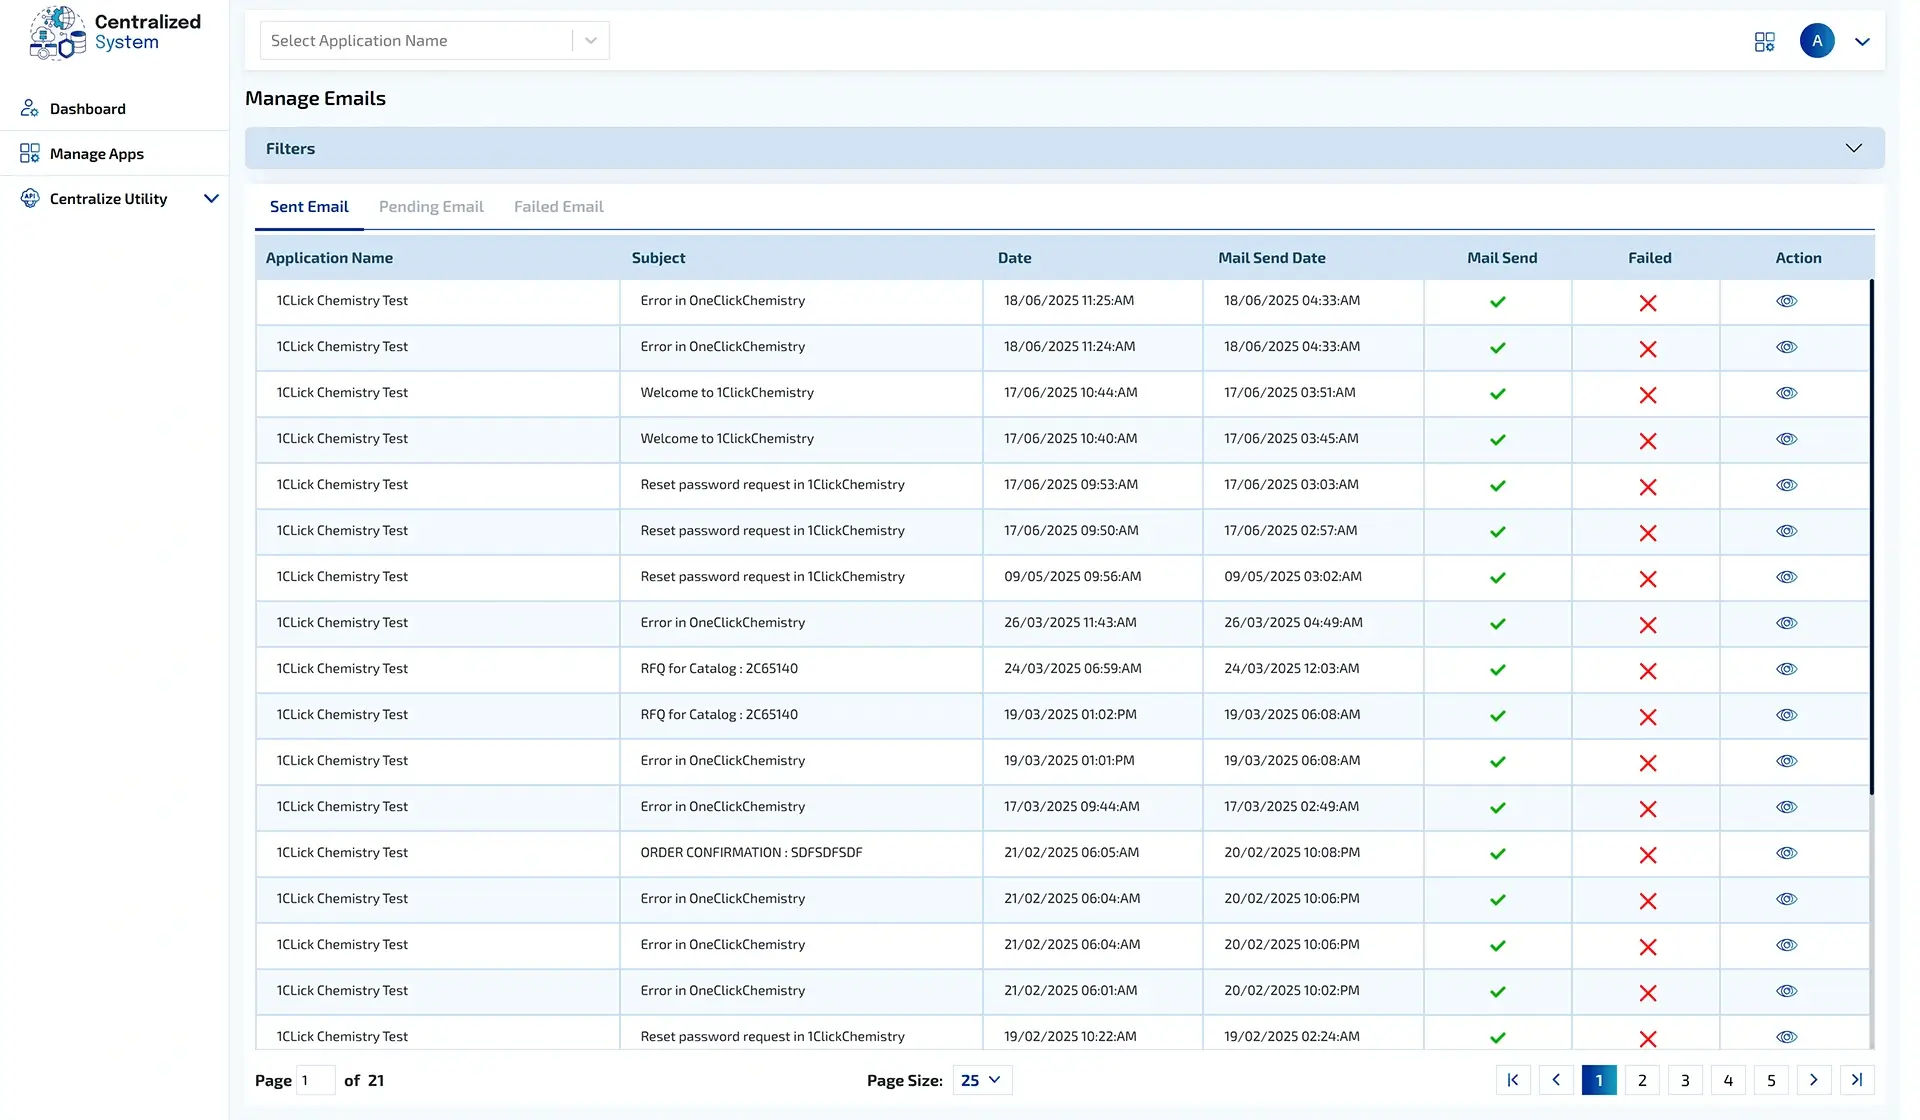
Task: View the 18/06/2025 11:25 AM email
Action: (1786, 301)
